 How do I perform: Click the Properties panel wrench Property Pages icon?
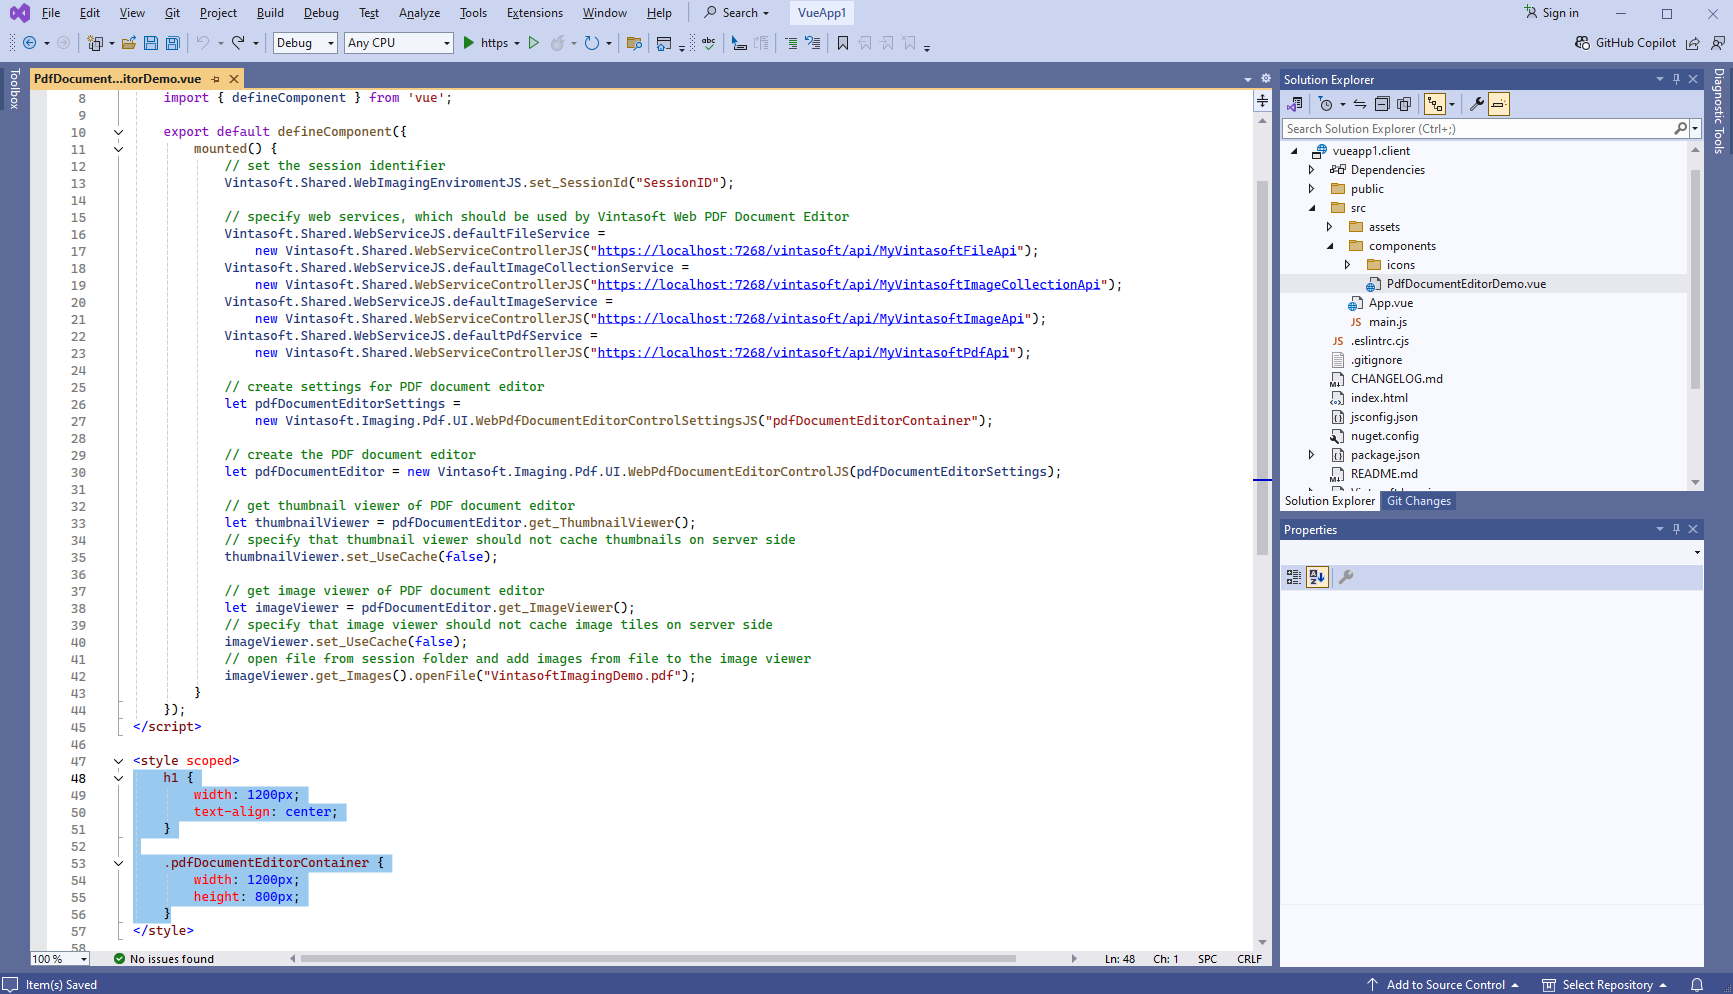point(1346,577)
